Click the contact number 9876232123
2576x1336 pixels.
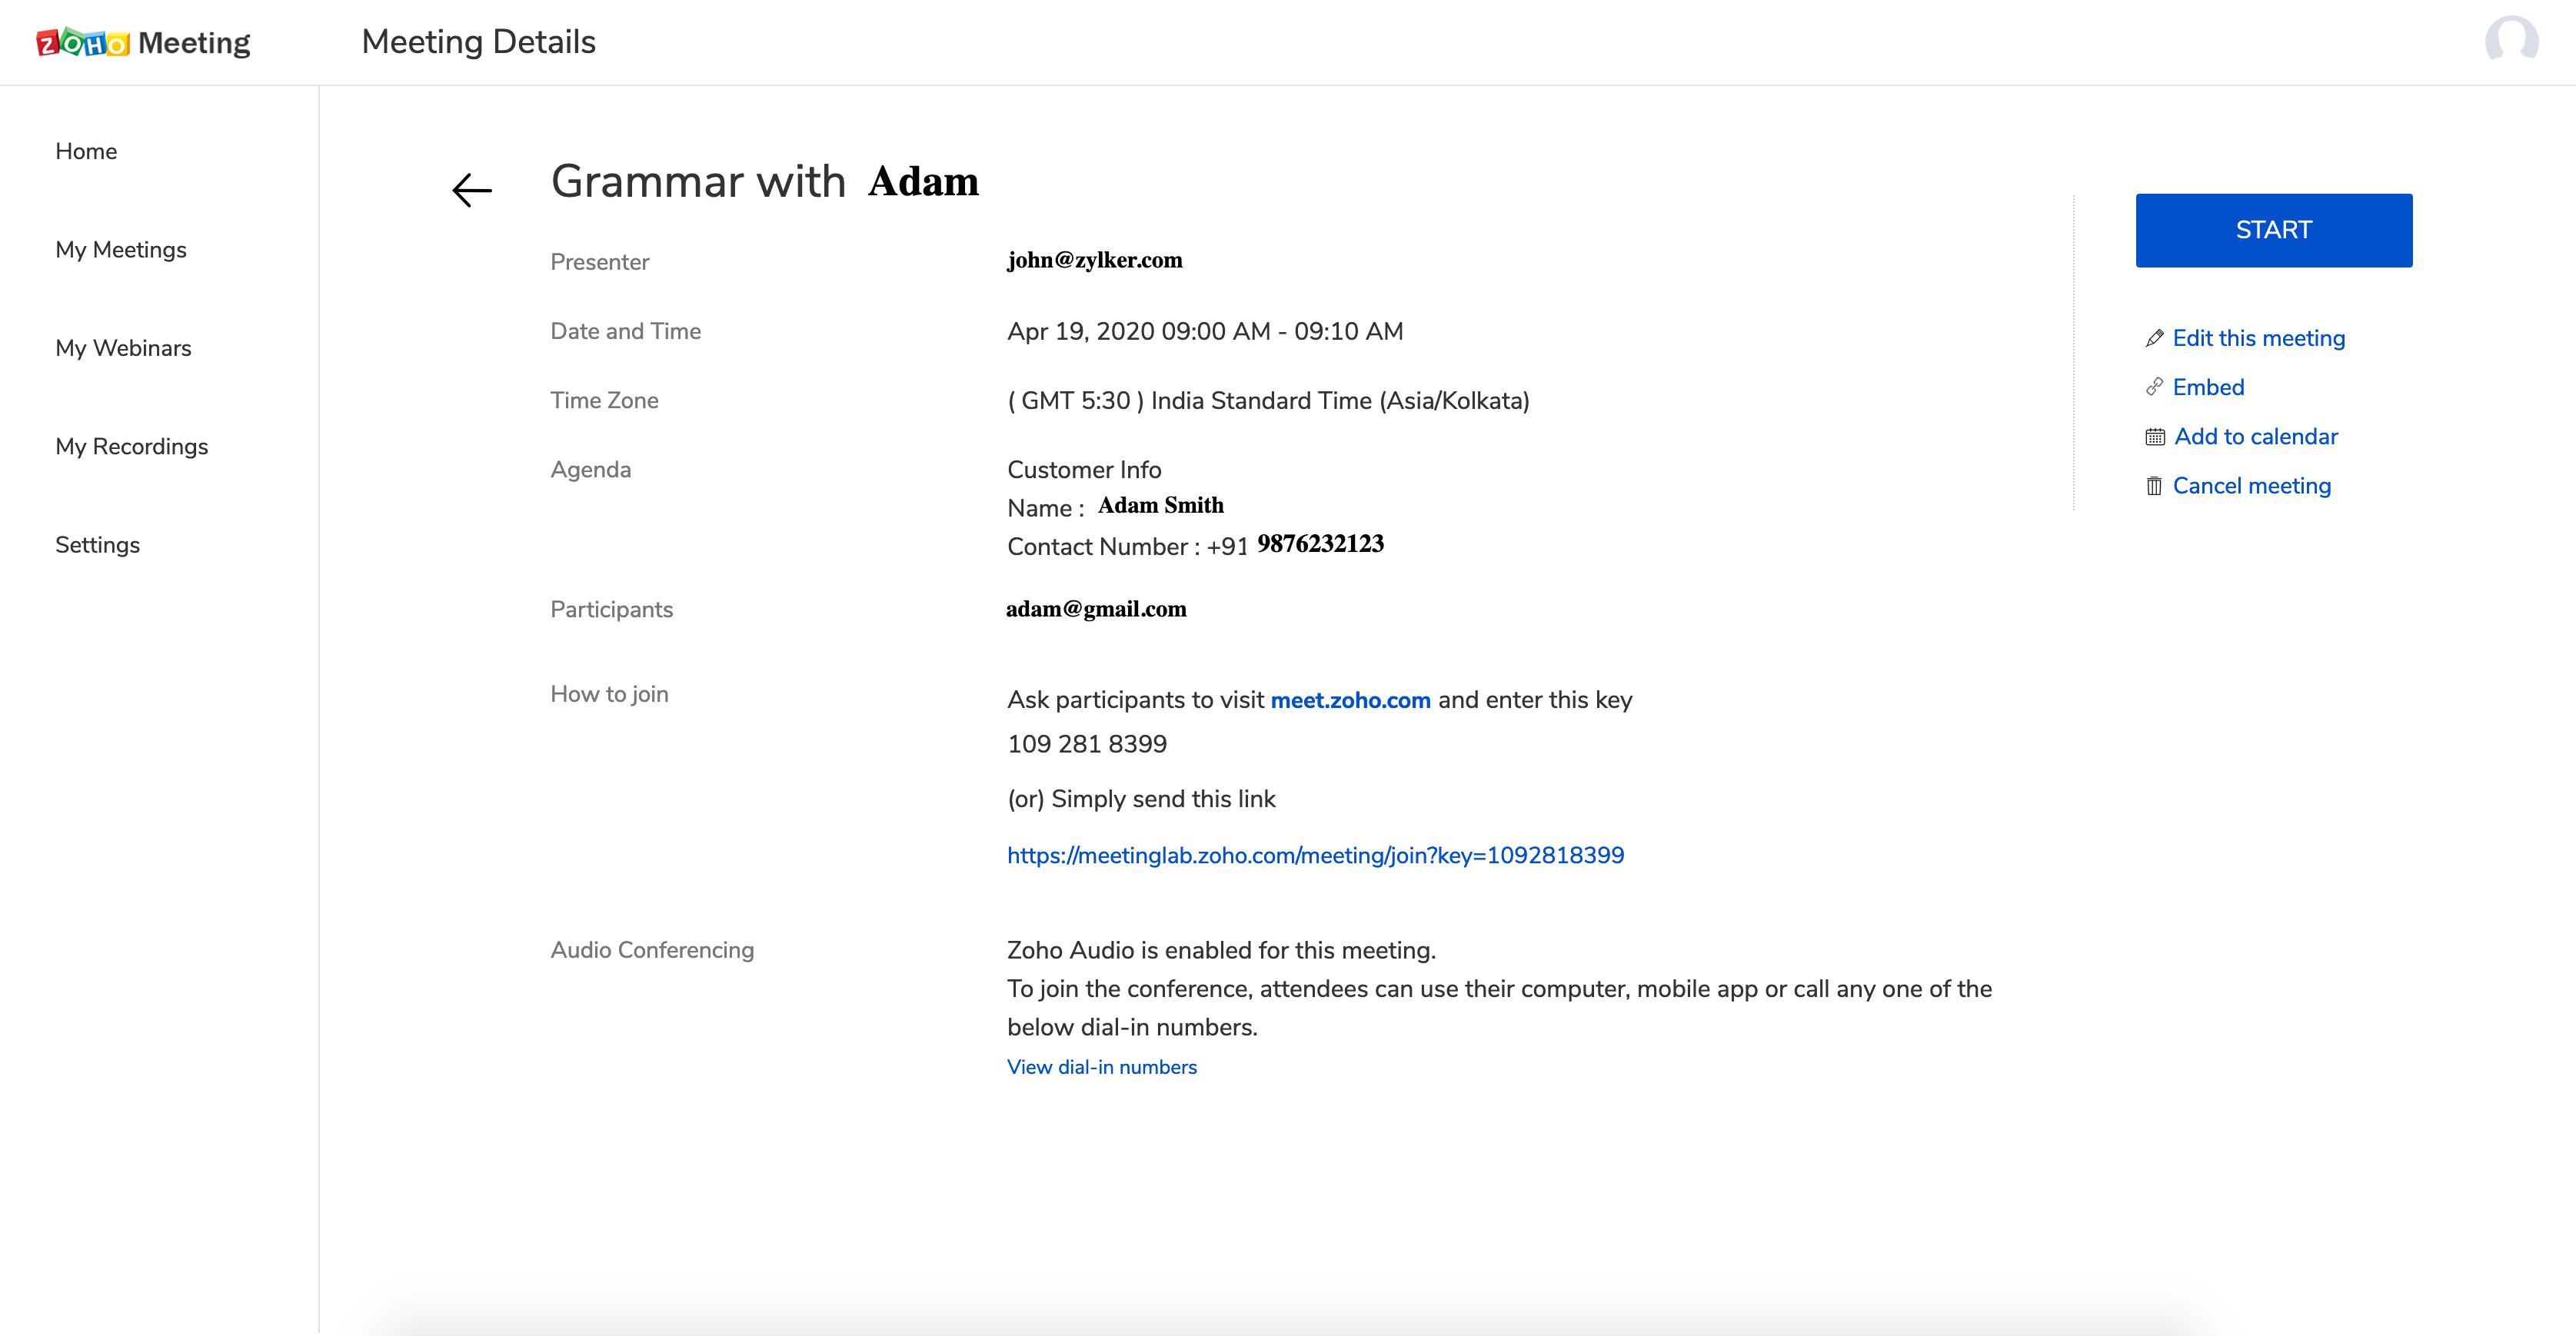[x=1320, y=544]
